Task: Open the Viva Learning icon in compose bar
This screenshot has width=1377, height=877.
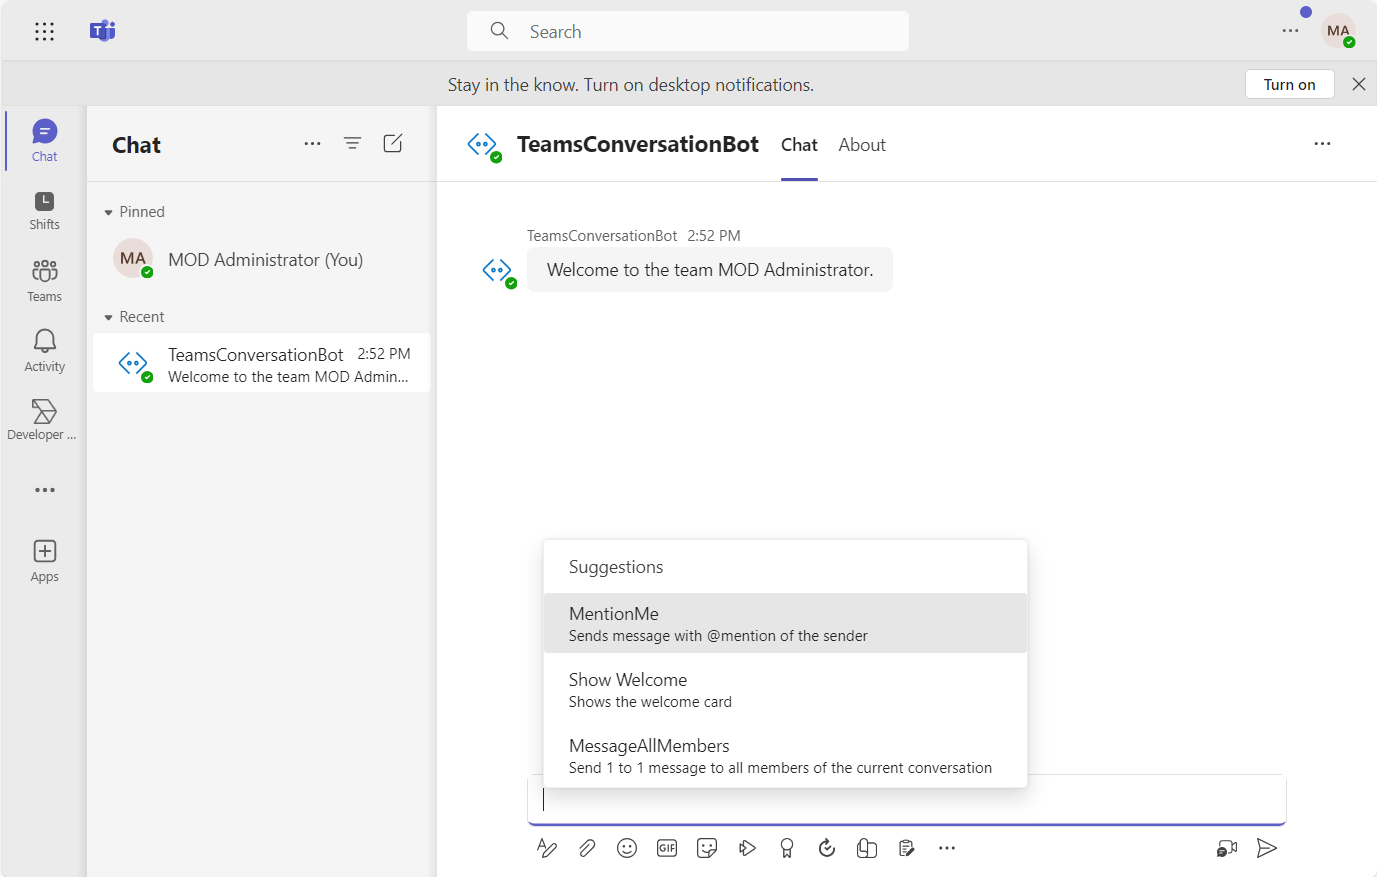Action: 867,848
